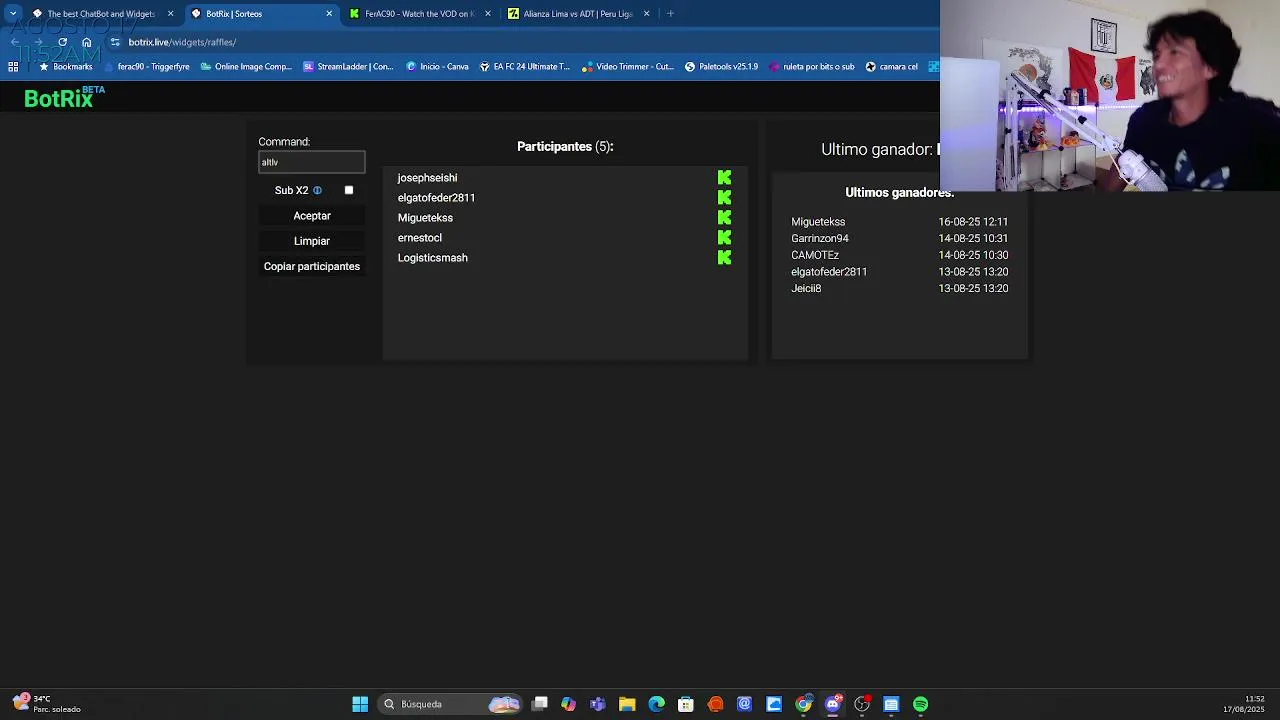This screenshot has height=720, width=1280.
Task: Open the weather widget showing 34°C
Action: click(47, 704)
